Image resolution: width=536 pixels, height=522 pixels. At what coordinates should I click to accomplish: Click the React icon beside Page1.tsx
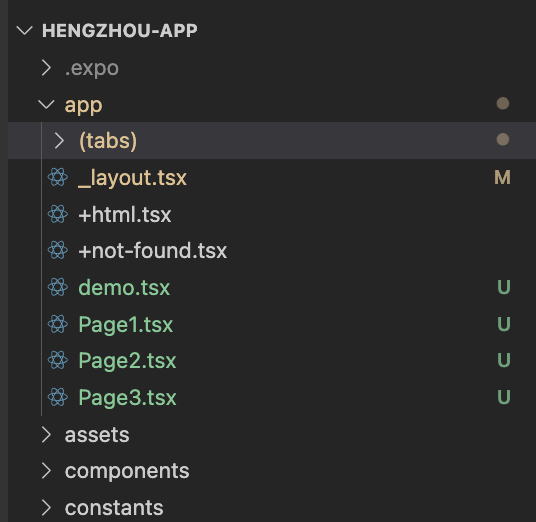click(x=57, y=324)
